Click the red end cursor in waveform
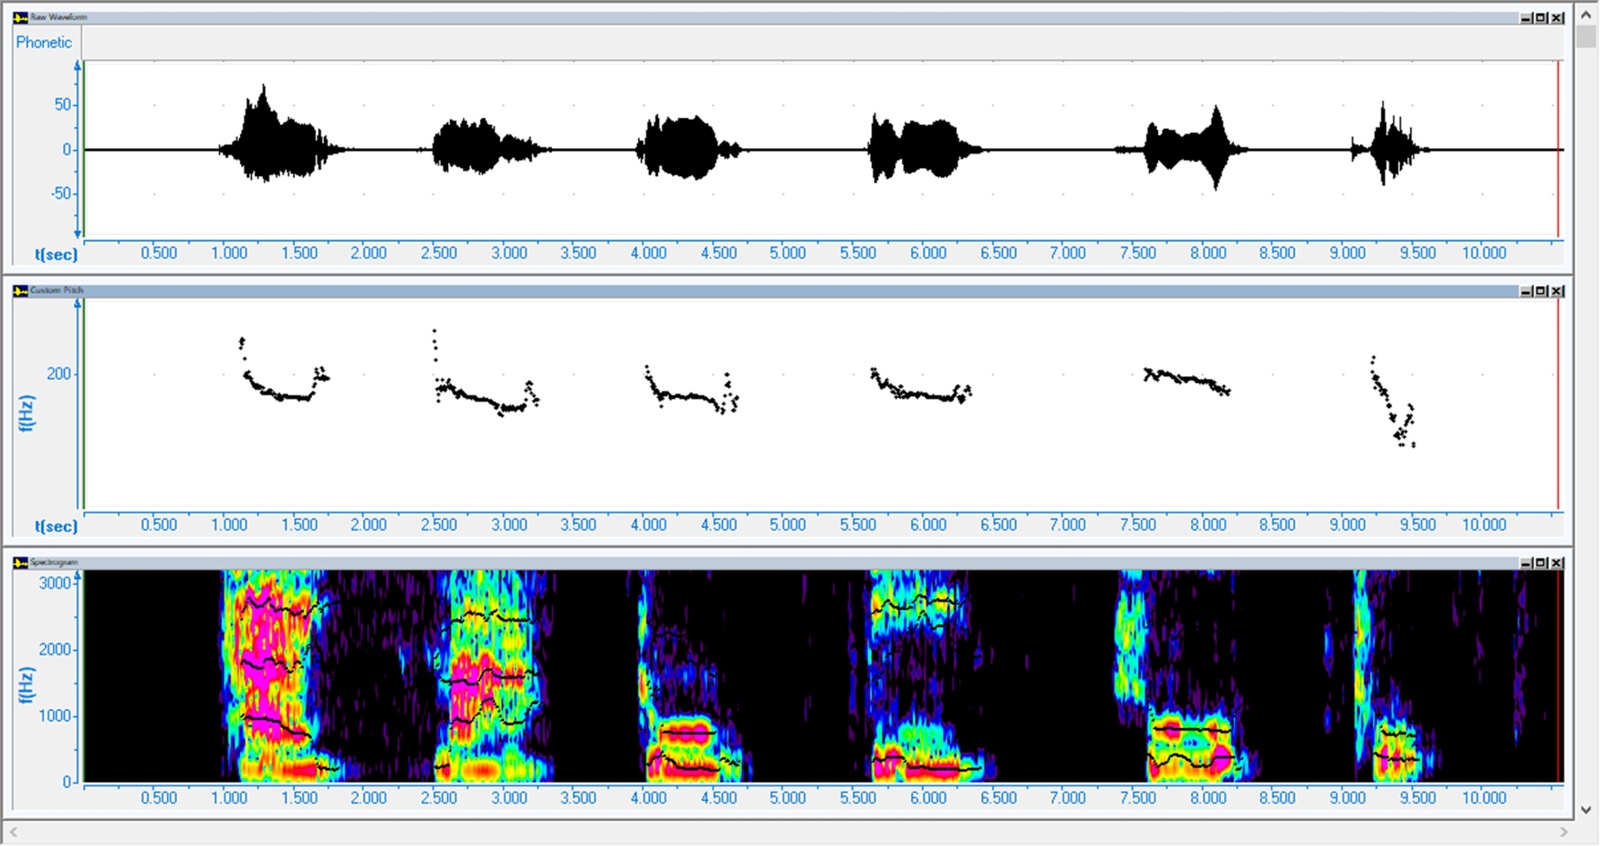 click(1558, 150)
